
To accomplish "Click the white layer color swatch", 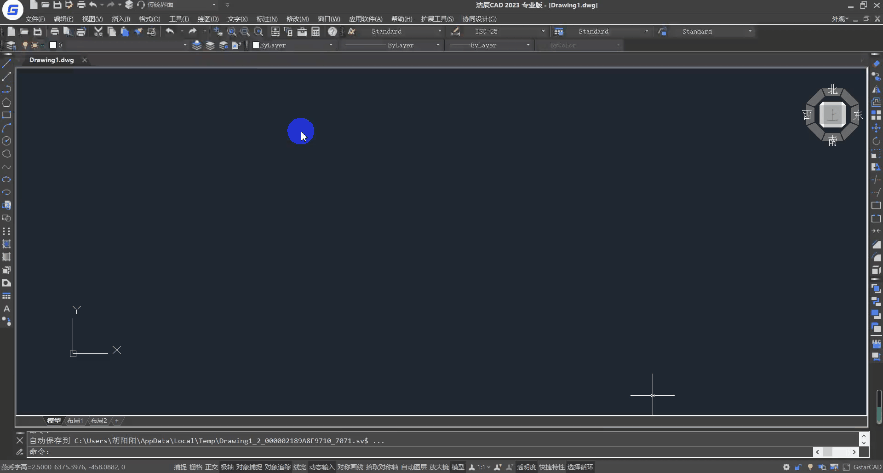I will (53, 45).
